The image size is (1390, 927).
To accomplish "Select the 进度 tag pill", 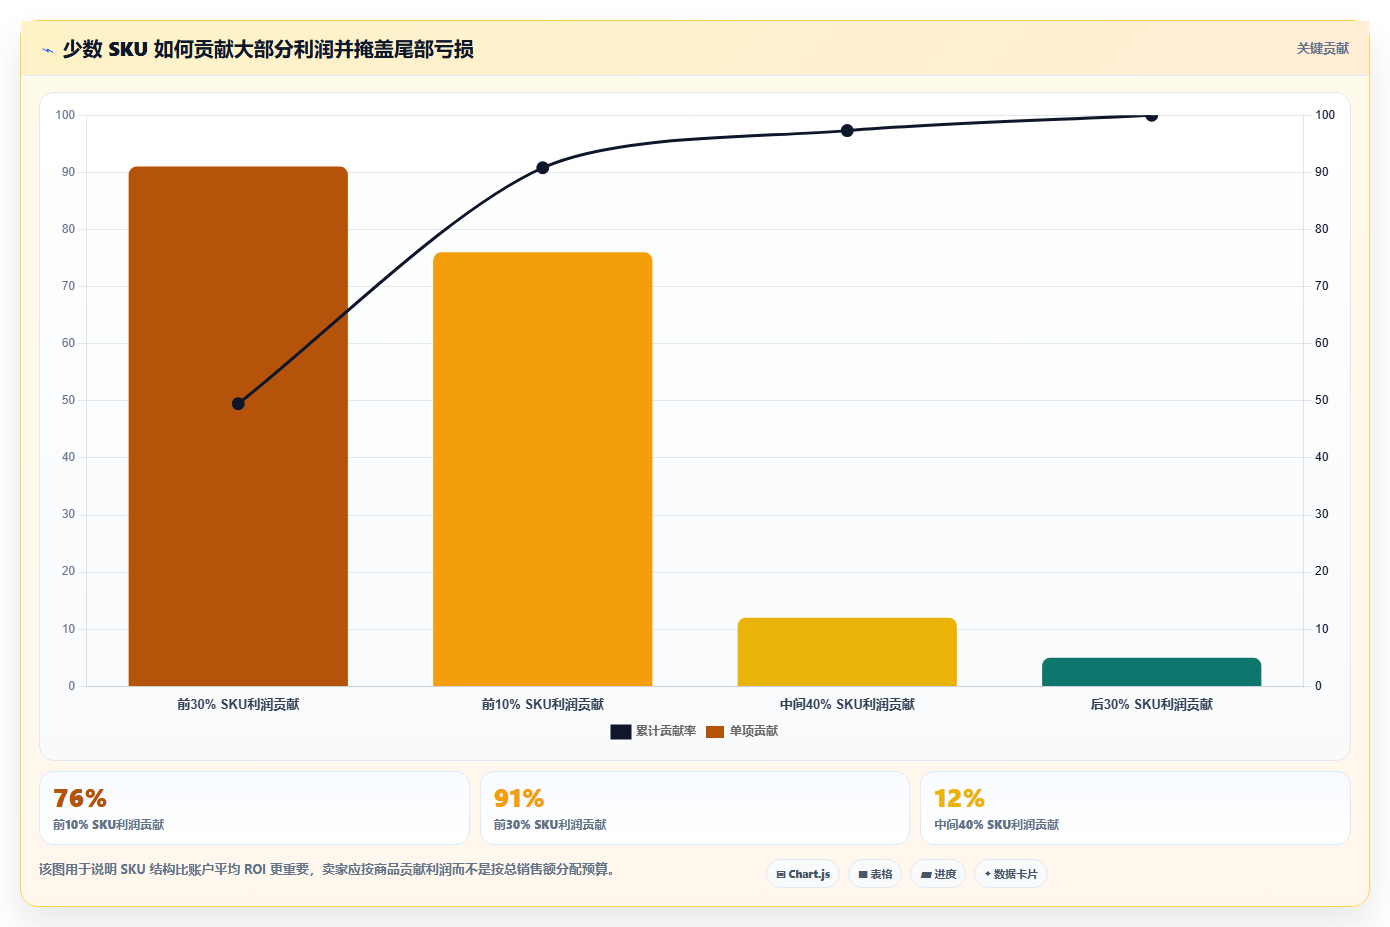I will pyautogui.click(x=938, y=874).
